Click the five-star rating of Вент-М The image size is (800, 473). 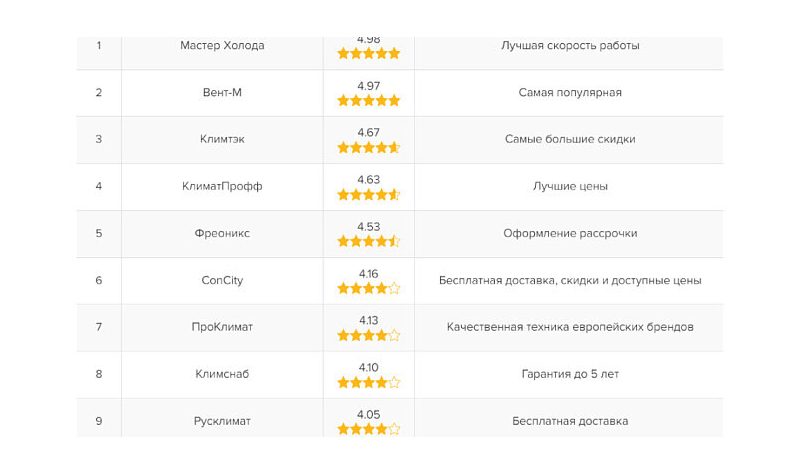[x=368, y=101]
